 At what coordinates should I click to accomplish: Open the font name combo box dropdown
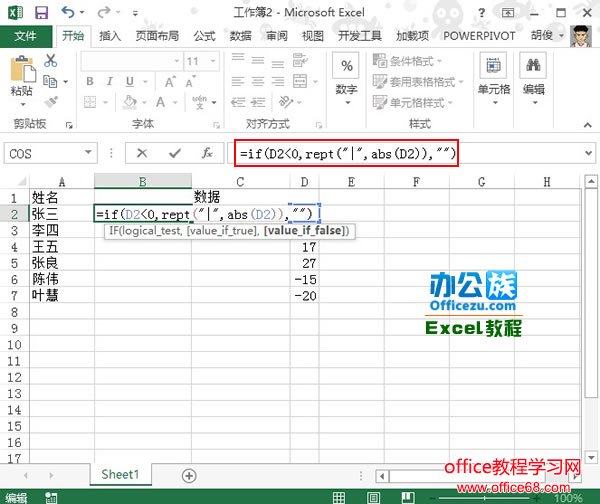[176, 61]
